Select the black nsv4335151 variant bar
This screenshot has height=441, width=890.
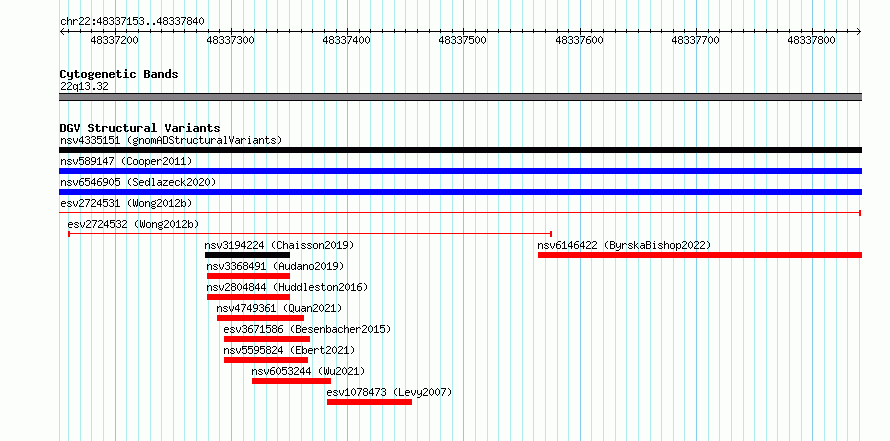tap(460, 150)
